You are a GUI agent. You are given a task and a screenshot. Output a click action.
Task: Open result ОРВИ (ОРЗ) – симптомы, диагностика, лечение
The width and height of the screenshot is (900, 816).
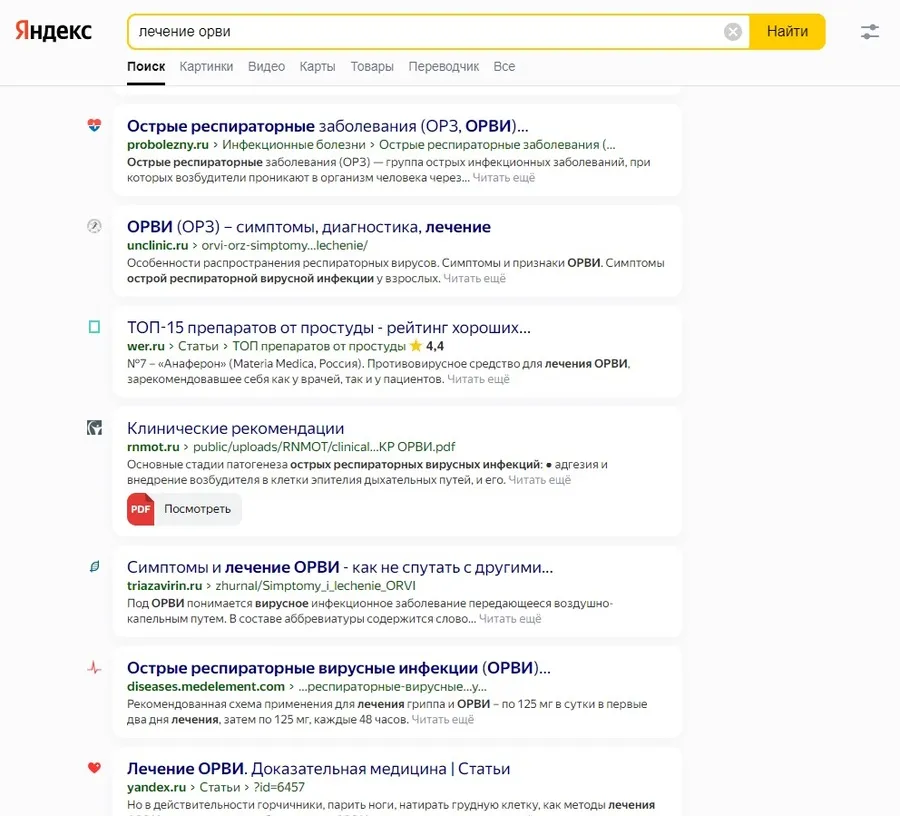point(309,227)
